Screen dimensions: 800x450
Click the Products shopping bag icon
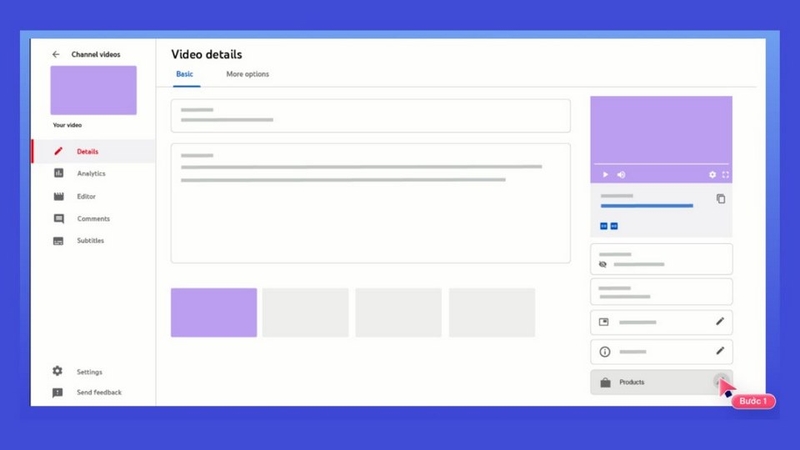(x=605, y=383)
